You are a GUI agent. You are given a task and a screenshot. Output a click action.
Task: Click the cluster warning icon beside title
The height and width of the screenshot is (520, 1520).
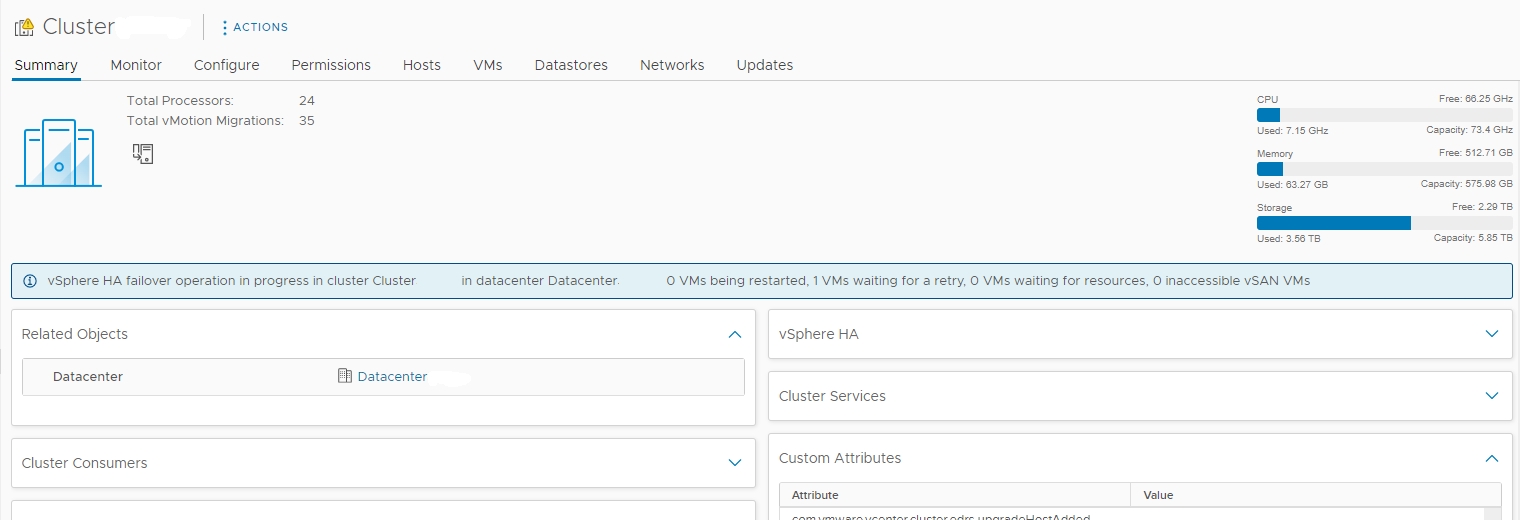25,27
